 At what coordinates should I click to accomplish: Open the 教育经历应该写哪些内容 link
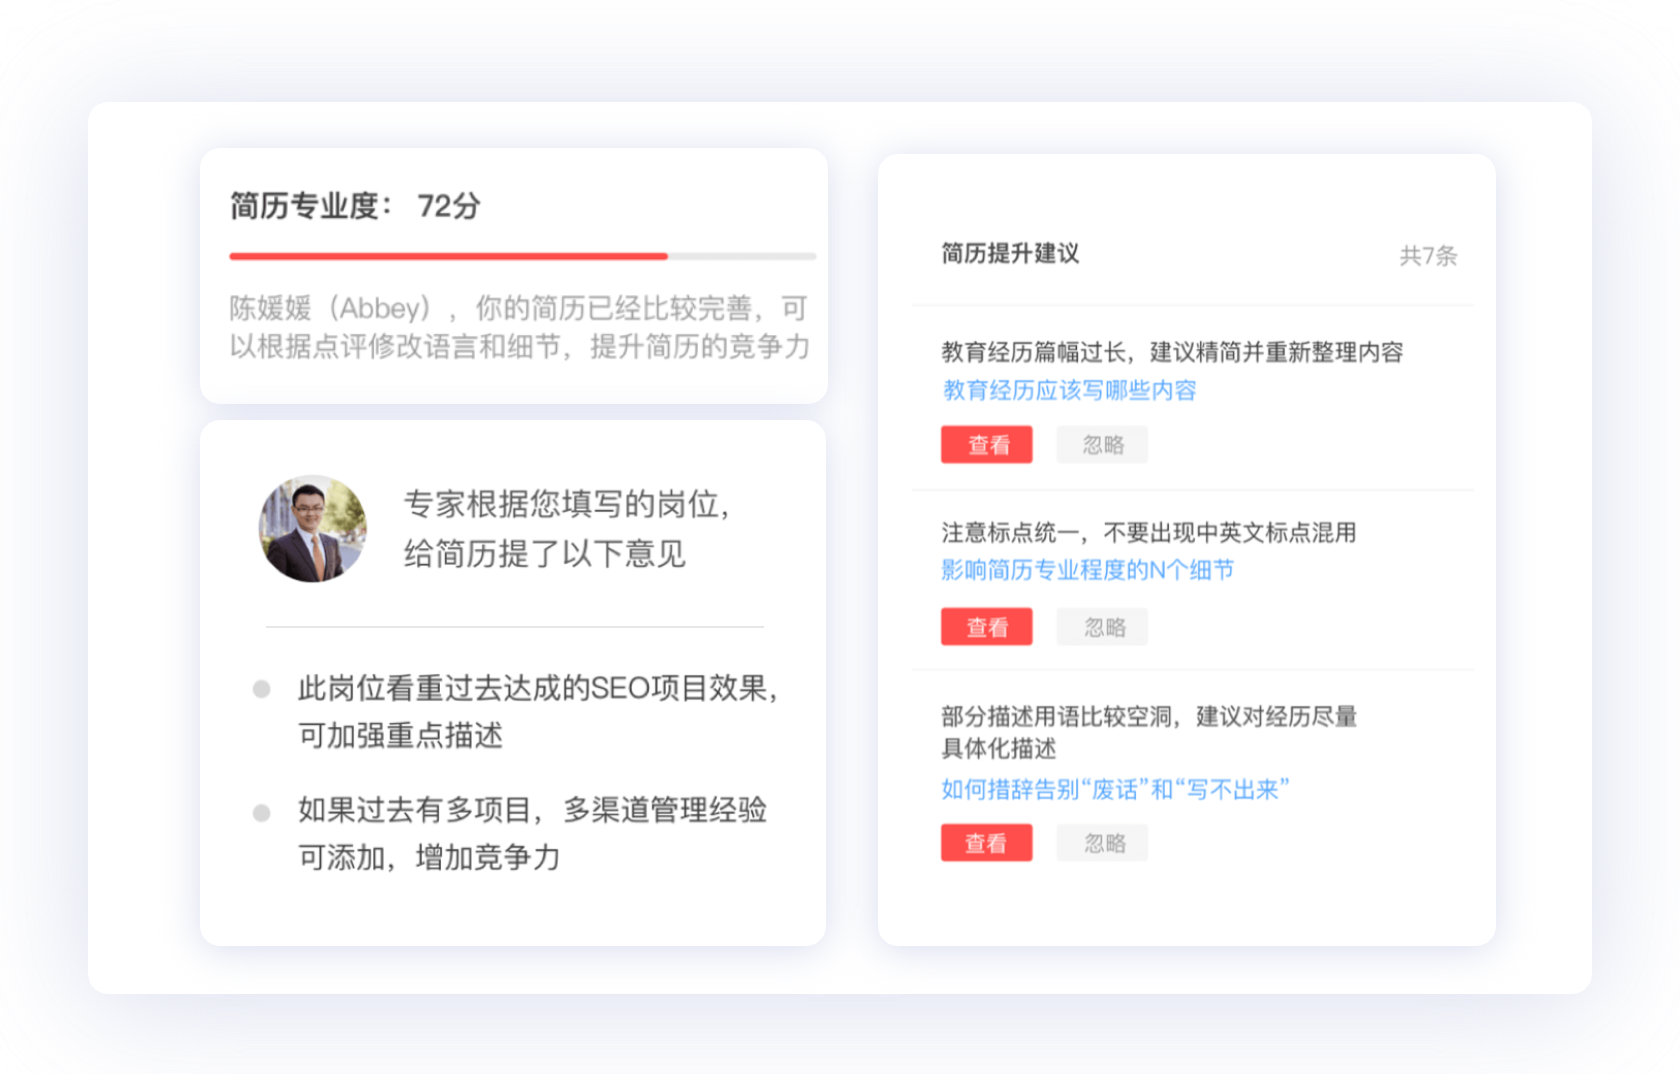pyautogui.click(x=1070, y=390)
